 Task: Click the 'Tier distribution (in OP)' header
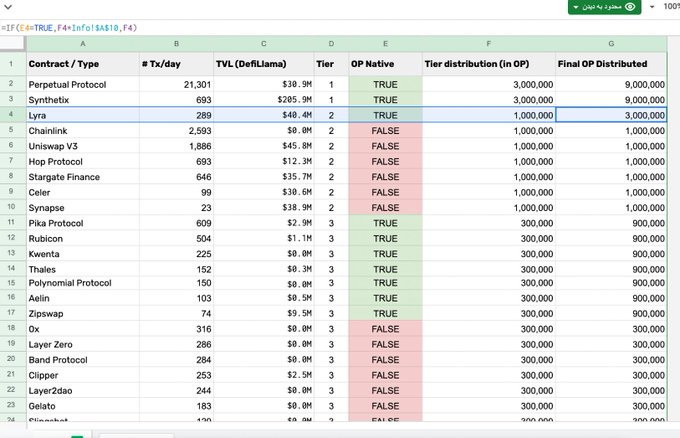tap(489, 64)
